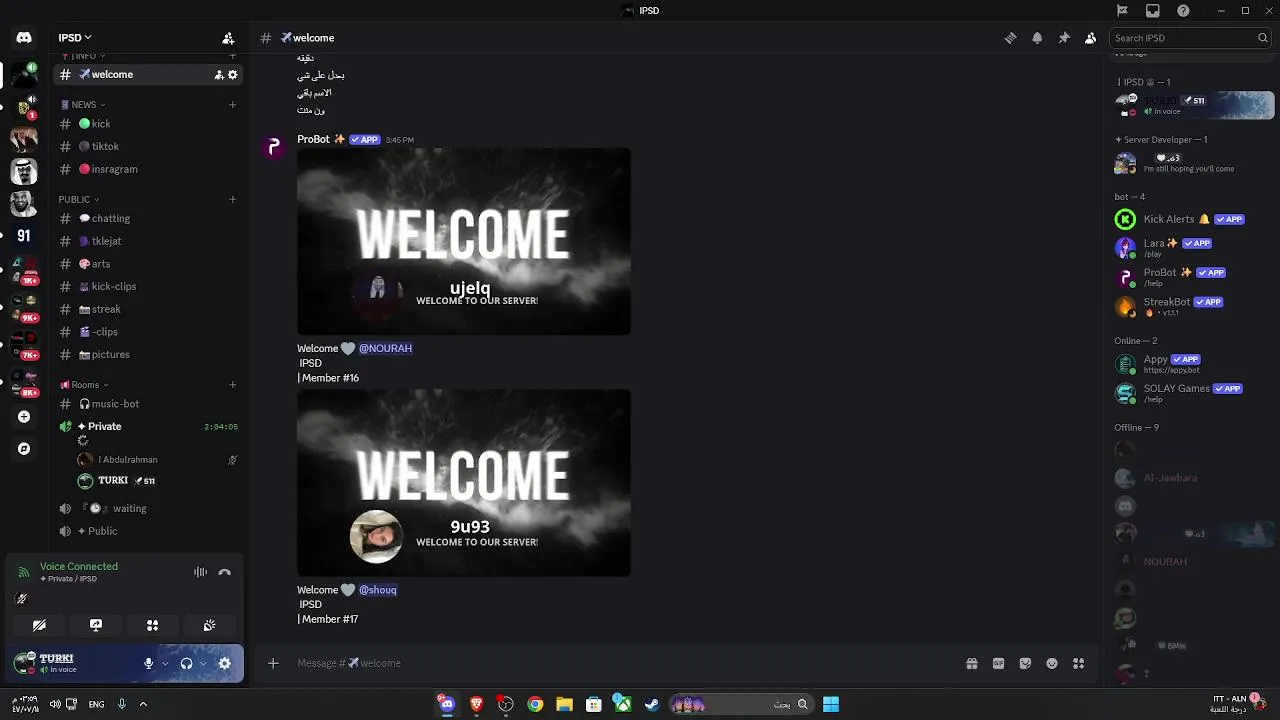Image resolution: width=1280 pixels, height=720 pixels.
Task: Open the Threads icon in channel header
Action: [1010, 38]
